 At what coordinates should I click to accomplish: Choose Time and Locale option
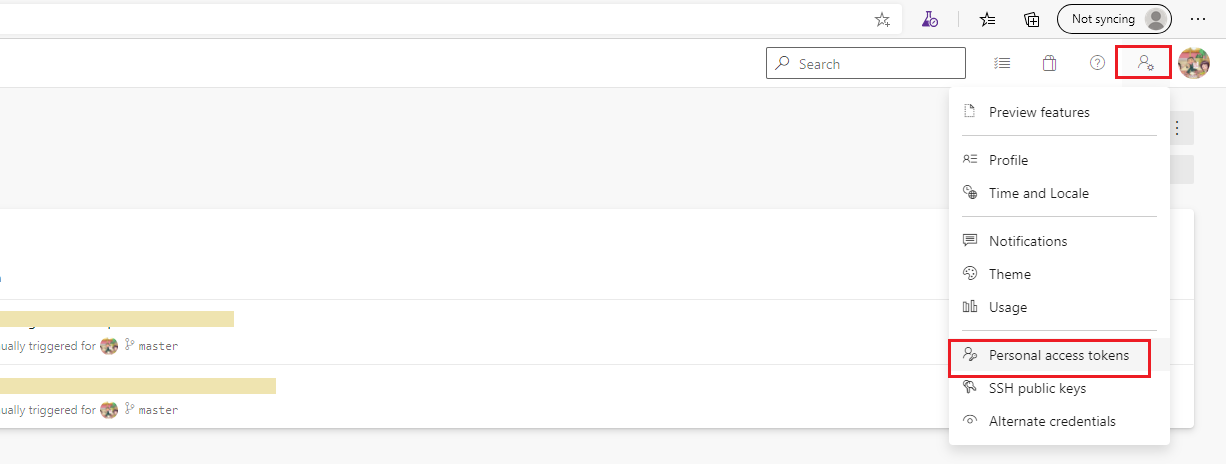click(1038, 193)
